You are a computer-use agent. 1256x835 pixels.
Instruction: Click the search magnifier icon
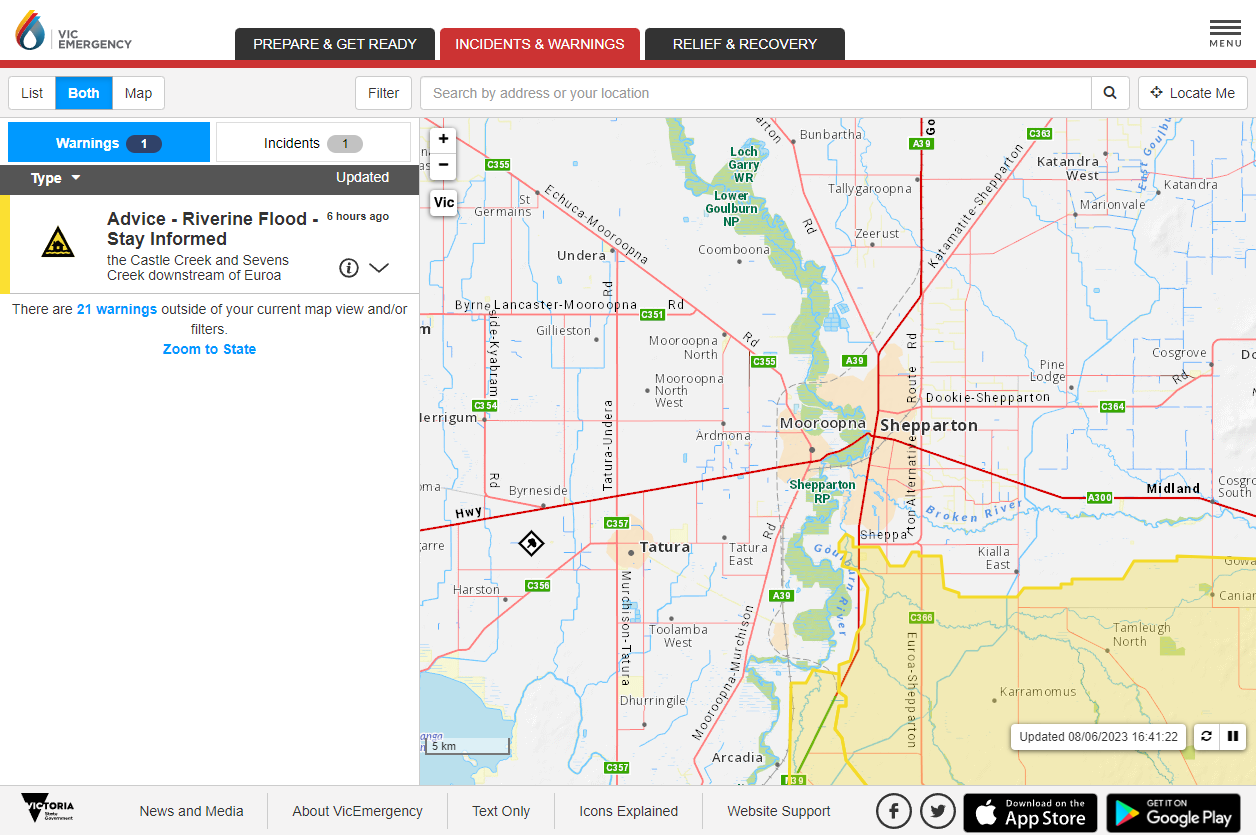pos(1110,93)
